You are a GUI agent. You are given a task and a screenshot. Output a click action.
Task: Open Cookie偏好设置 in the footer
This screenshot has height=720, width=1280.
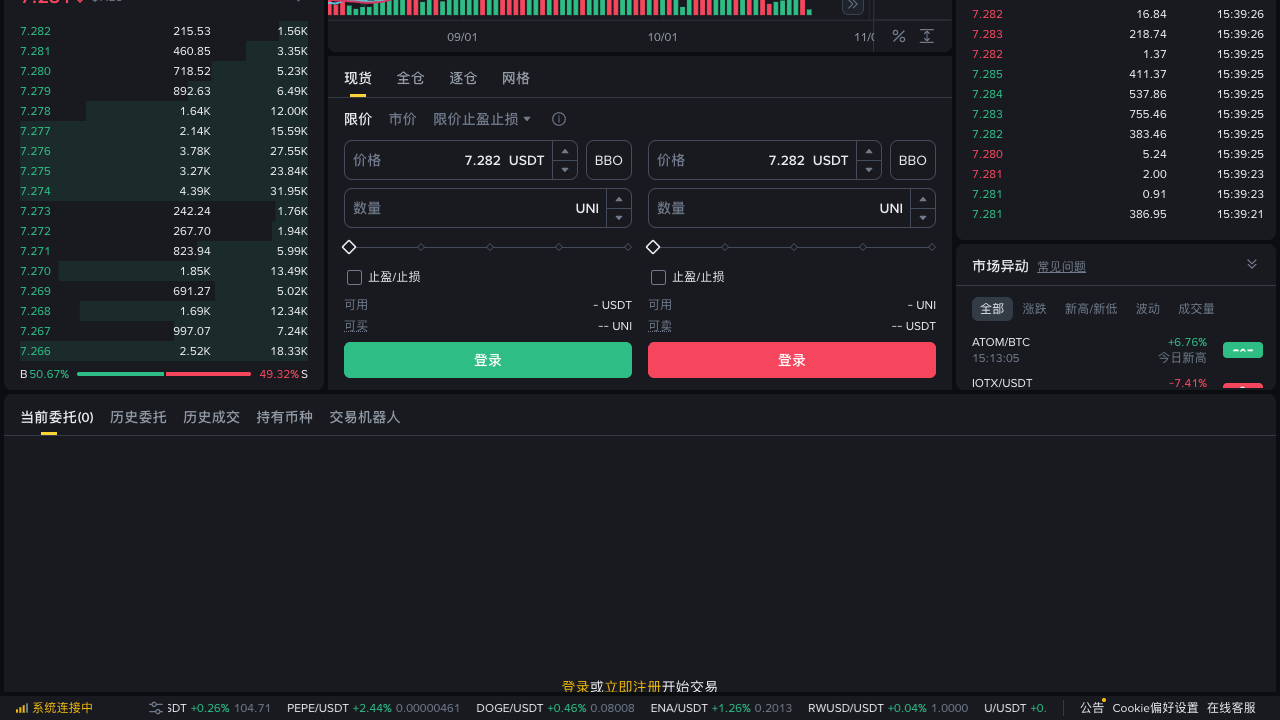(1155, 708)
